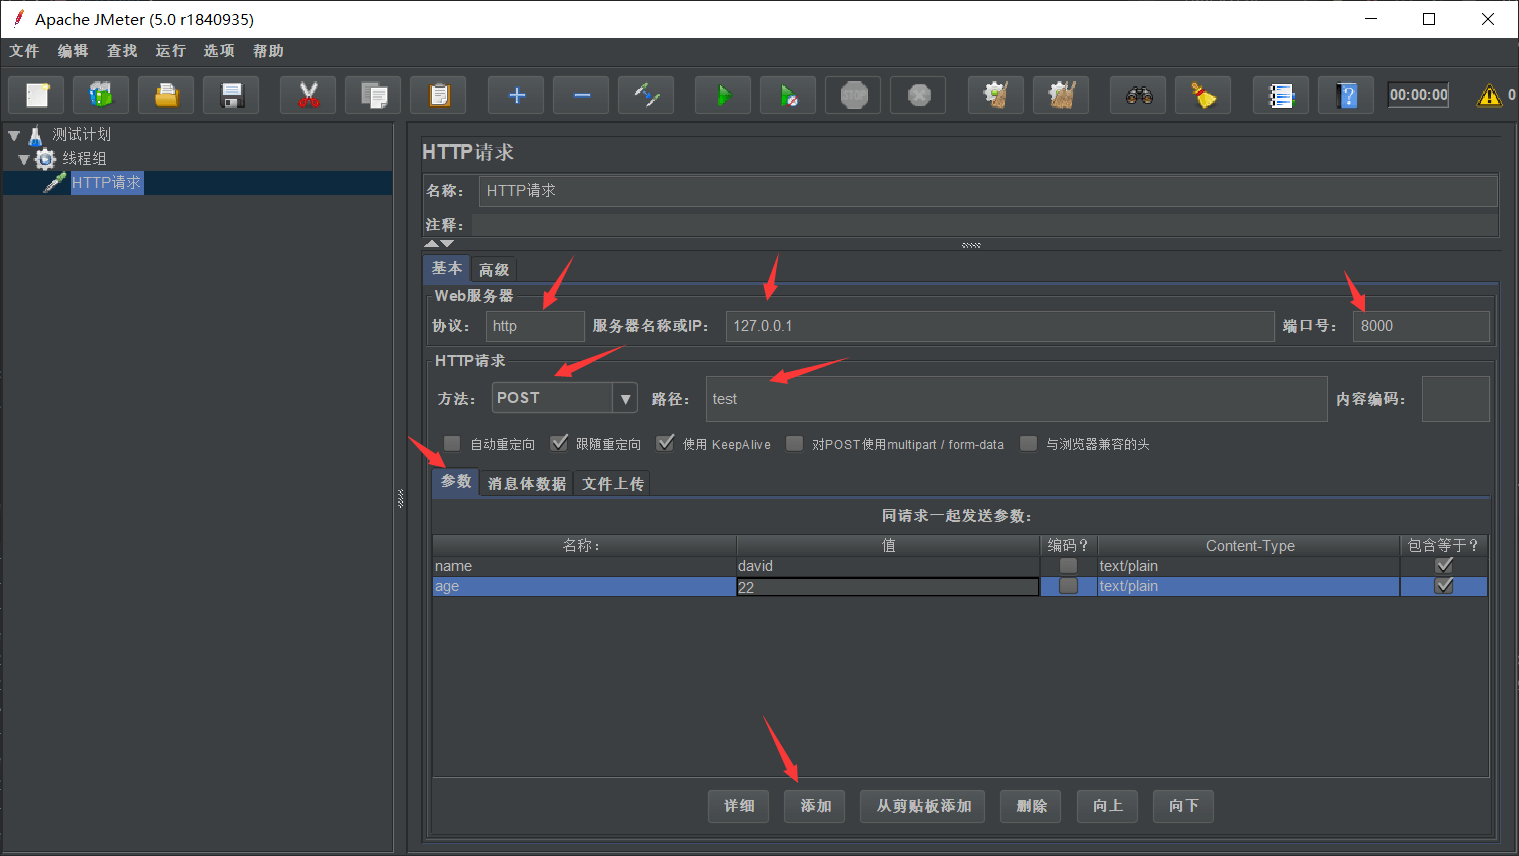This screenshot has height=856, width=1519.
Task: Select the 基本 tab
Action: pyautogui.click(x=447, y=268)
